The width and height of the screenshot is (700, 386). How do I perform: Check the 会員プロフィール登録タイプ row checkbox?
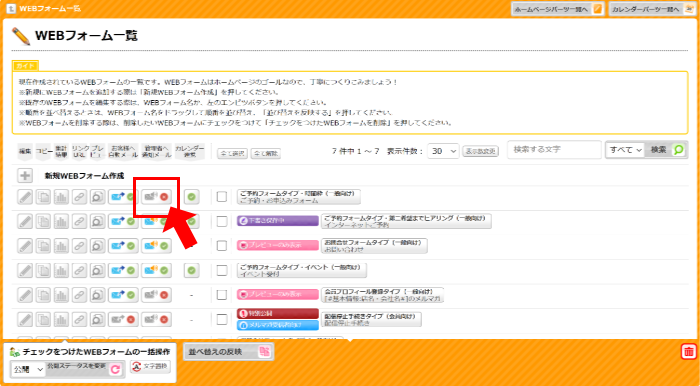coord(222,295)
